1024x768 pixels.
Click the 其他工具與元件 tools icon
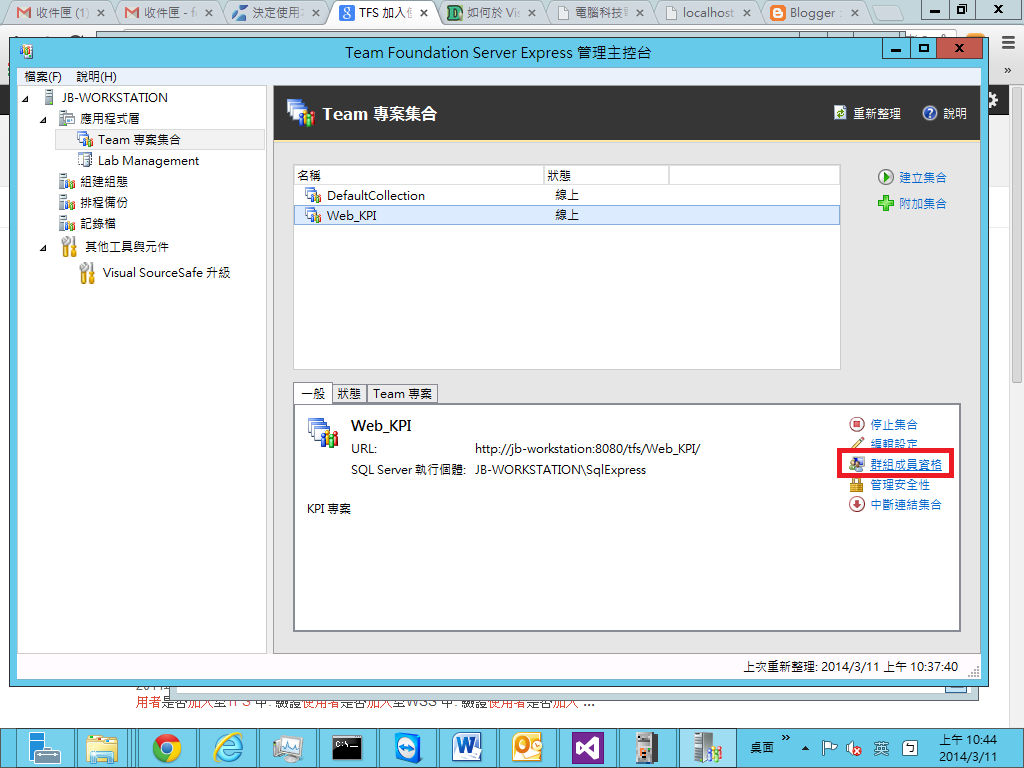click(x=69, y=246)
